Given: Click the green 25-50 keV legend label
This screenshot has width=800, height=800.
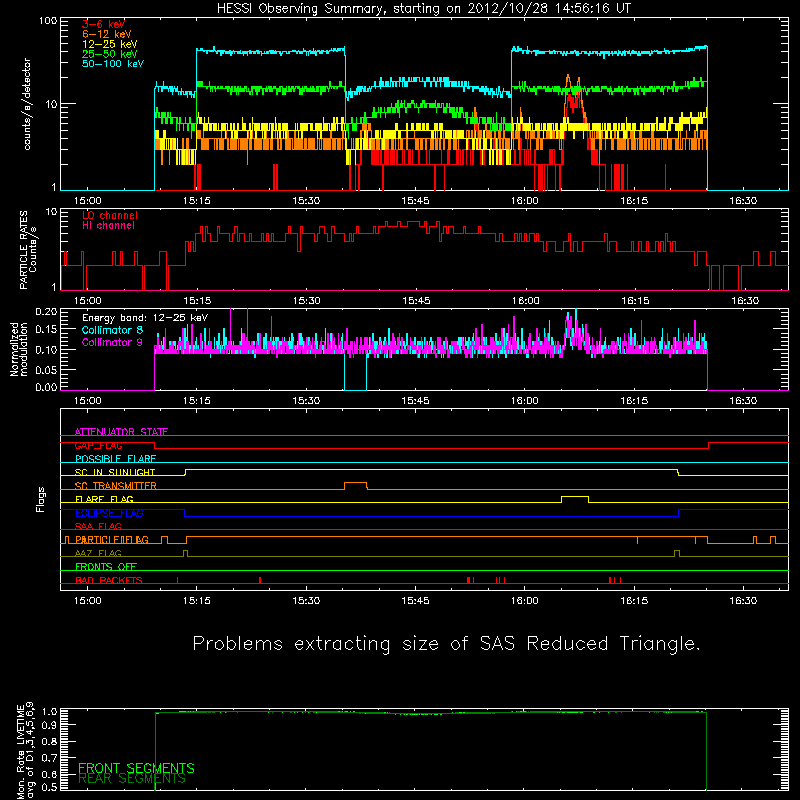Looking at the screenshot, I should coord(110,54).
